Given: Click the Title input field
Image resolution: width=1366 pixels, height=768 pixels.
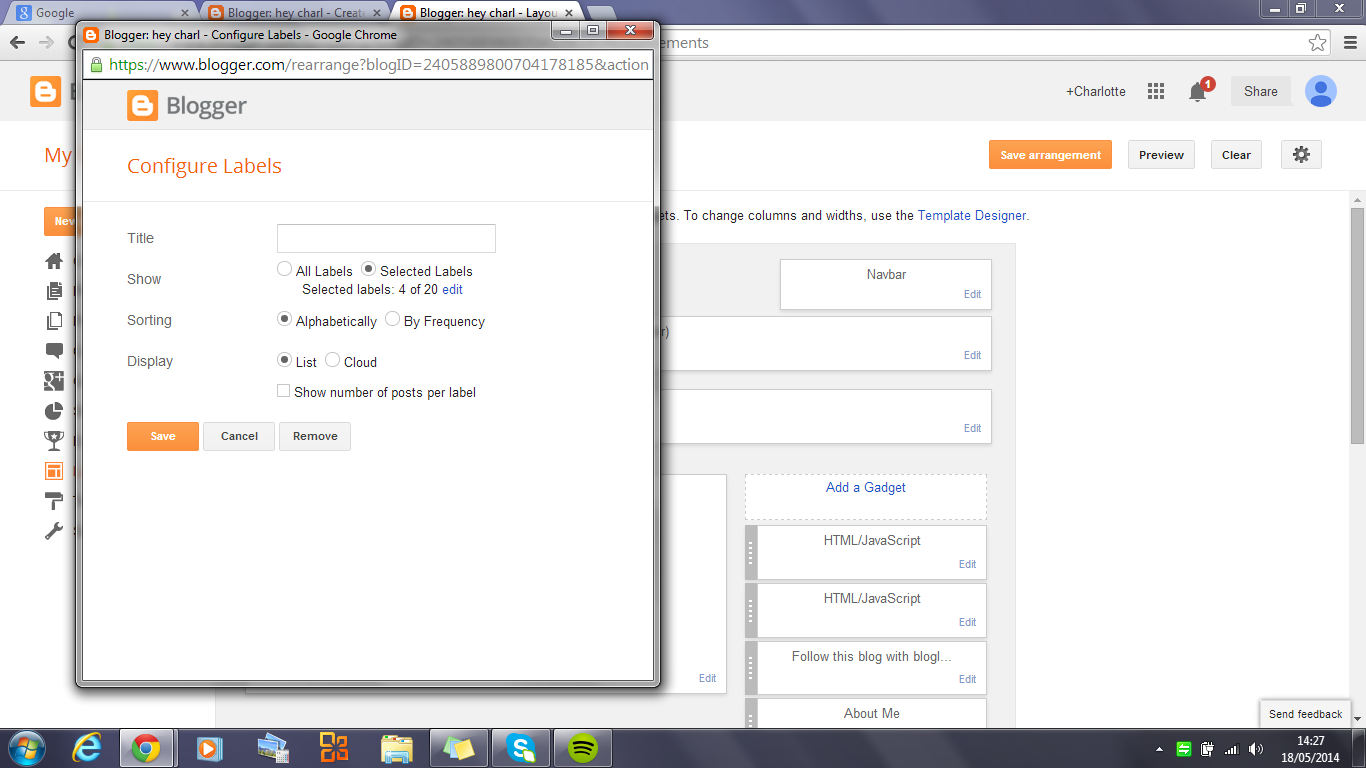Looking at the screenshot, I should pos(386,238).
